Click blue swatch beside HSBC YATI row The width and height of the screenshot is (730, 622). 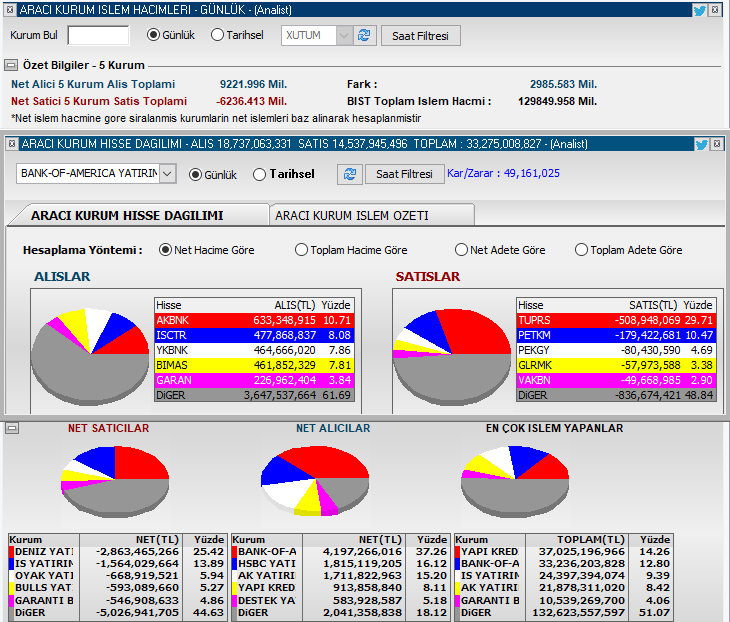click(235, 564)
